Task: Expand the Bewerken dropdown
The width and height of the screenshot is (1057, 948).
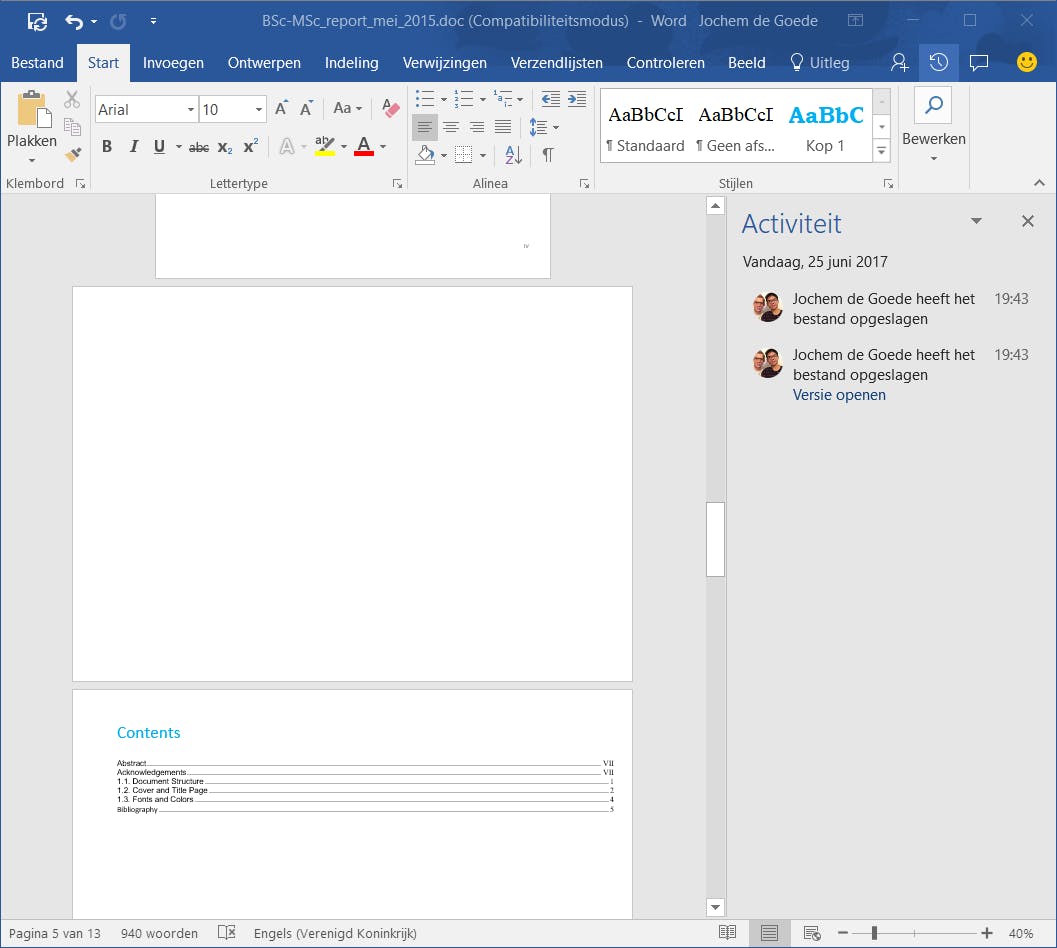Action: [x=933, y=140]
